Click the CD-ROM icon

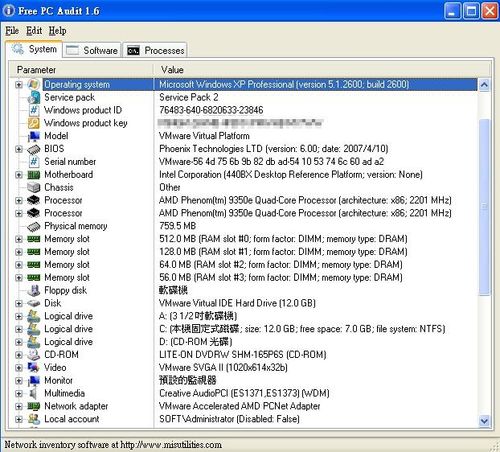(33, 355)
